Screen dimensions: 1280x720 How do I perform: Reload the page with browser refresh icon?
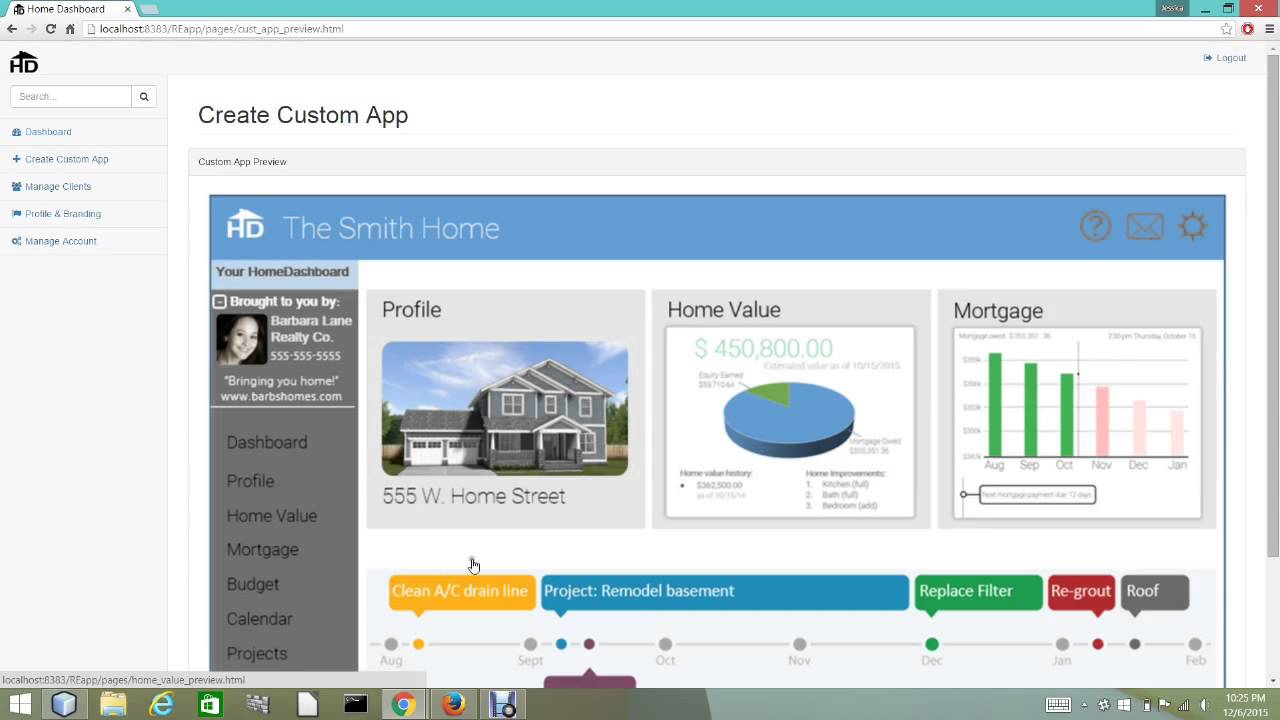[51, 29]
